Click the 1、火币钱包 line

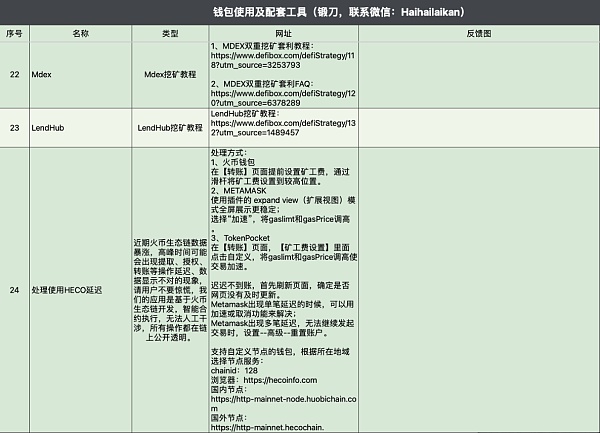point(233,162)
